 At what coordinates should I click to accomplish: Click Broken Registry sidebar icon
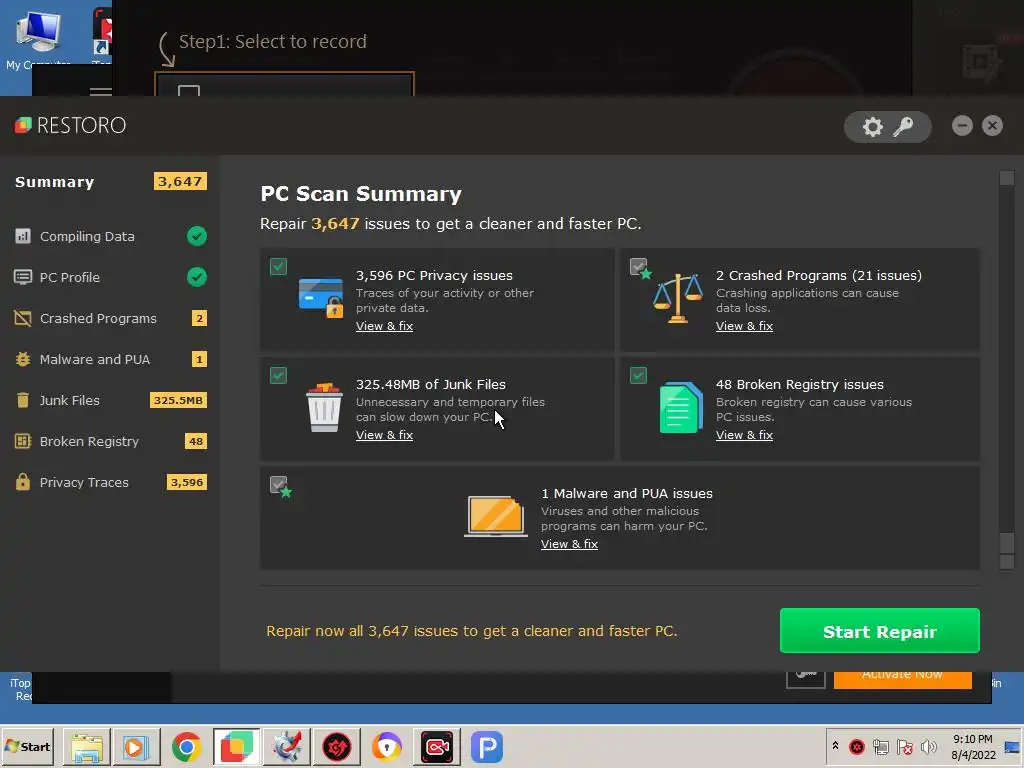pos(23,441)
